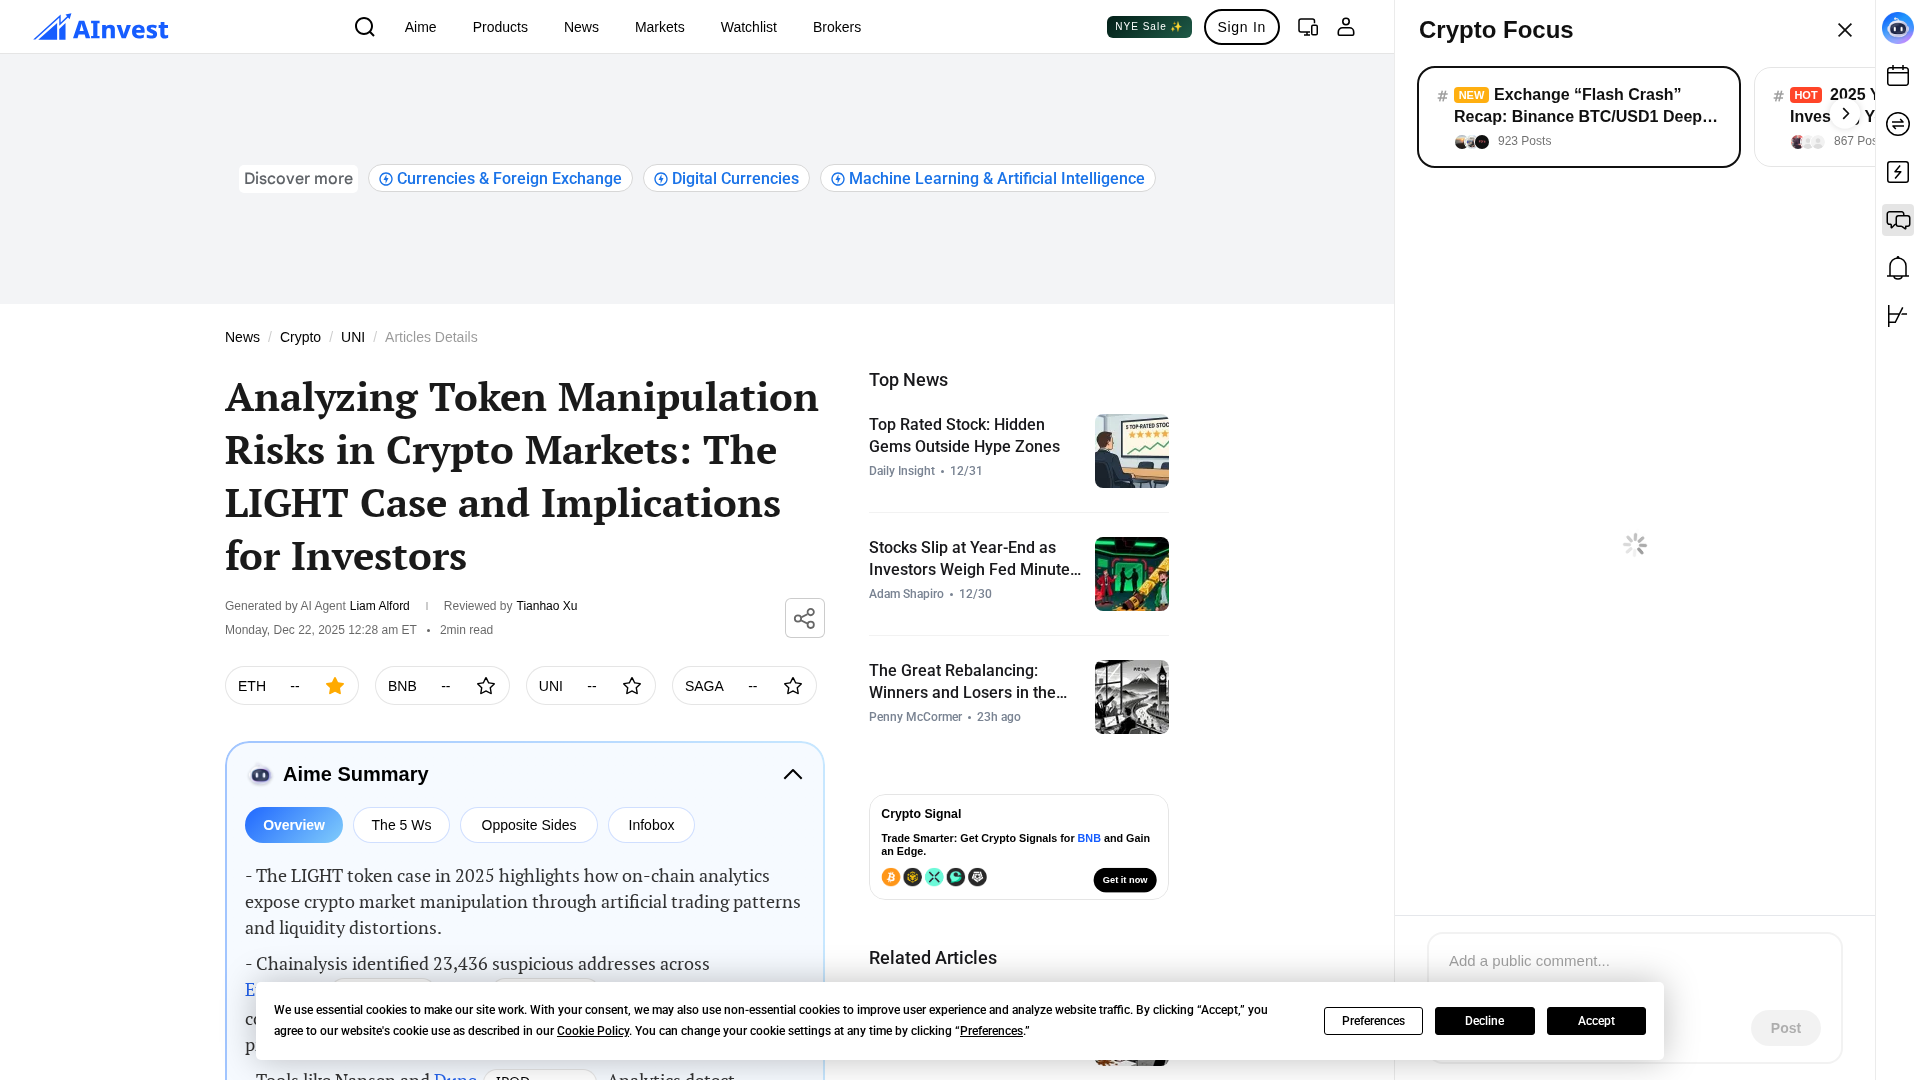Add BNB to watchlist using its star

coord(486,686)
